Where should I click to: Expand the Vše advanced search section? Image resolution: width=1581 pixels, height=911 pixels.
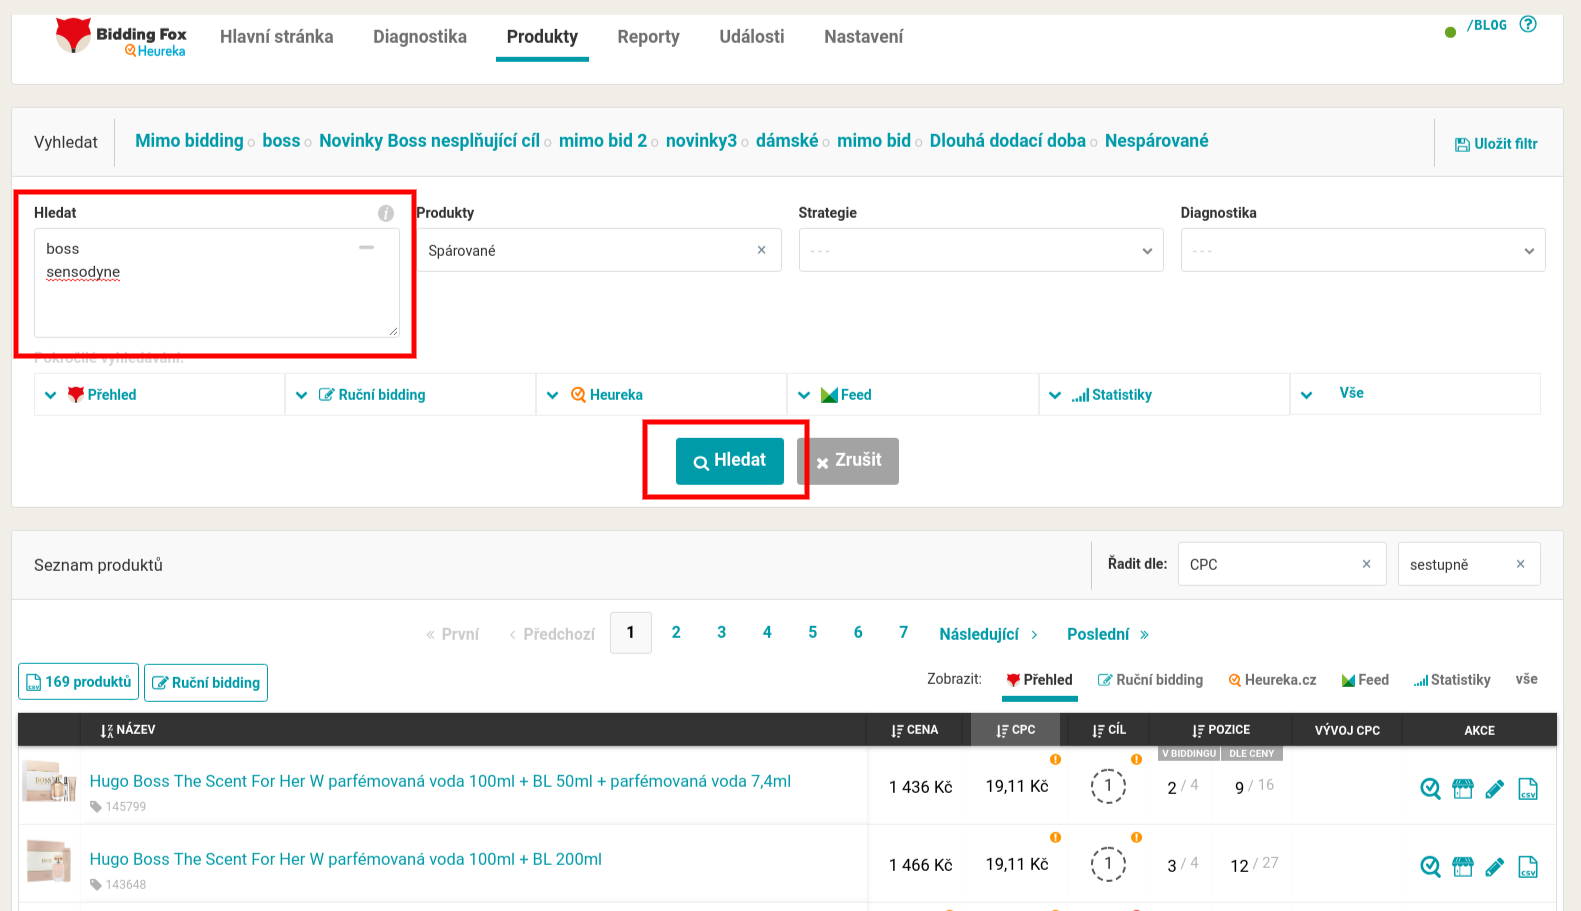pyautogui.click(x=1414, y=394)
